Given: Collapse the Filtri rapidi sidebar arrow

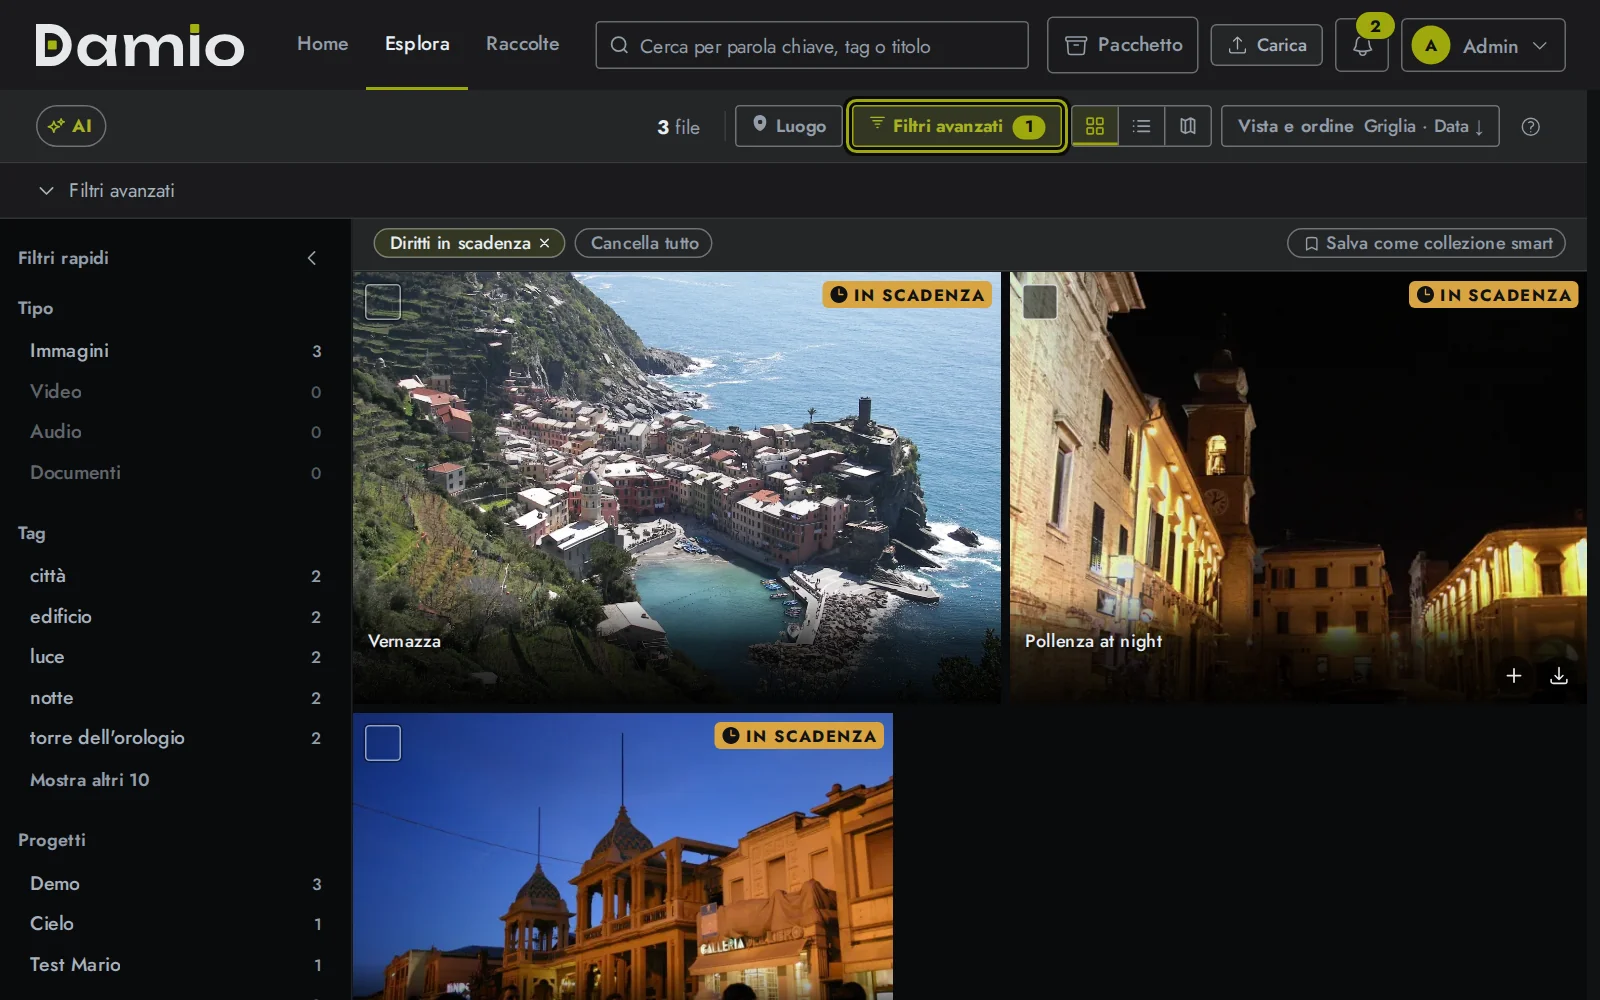Looking at the screenshot, I should [x=312, y=258].
